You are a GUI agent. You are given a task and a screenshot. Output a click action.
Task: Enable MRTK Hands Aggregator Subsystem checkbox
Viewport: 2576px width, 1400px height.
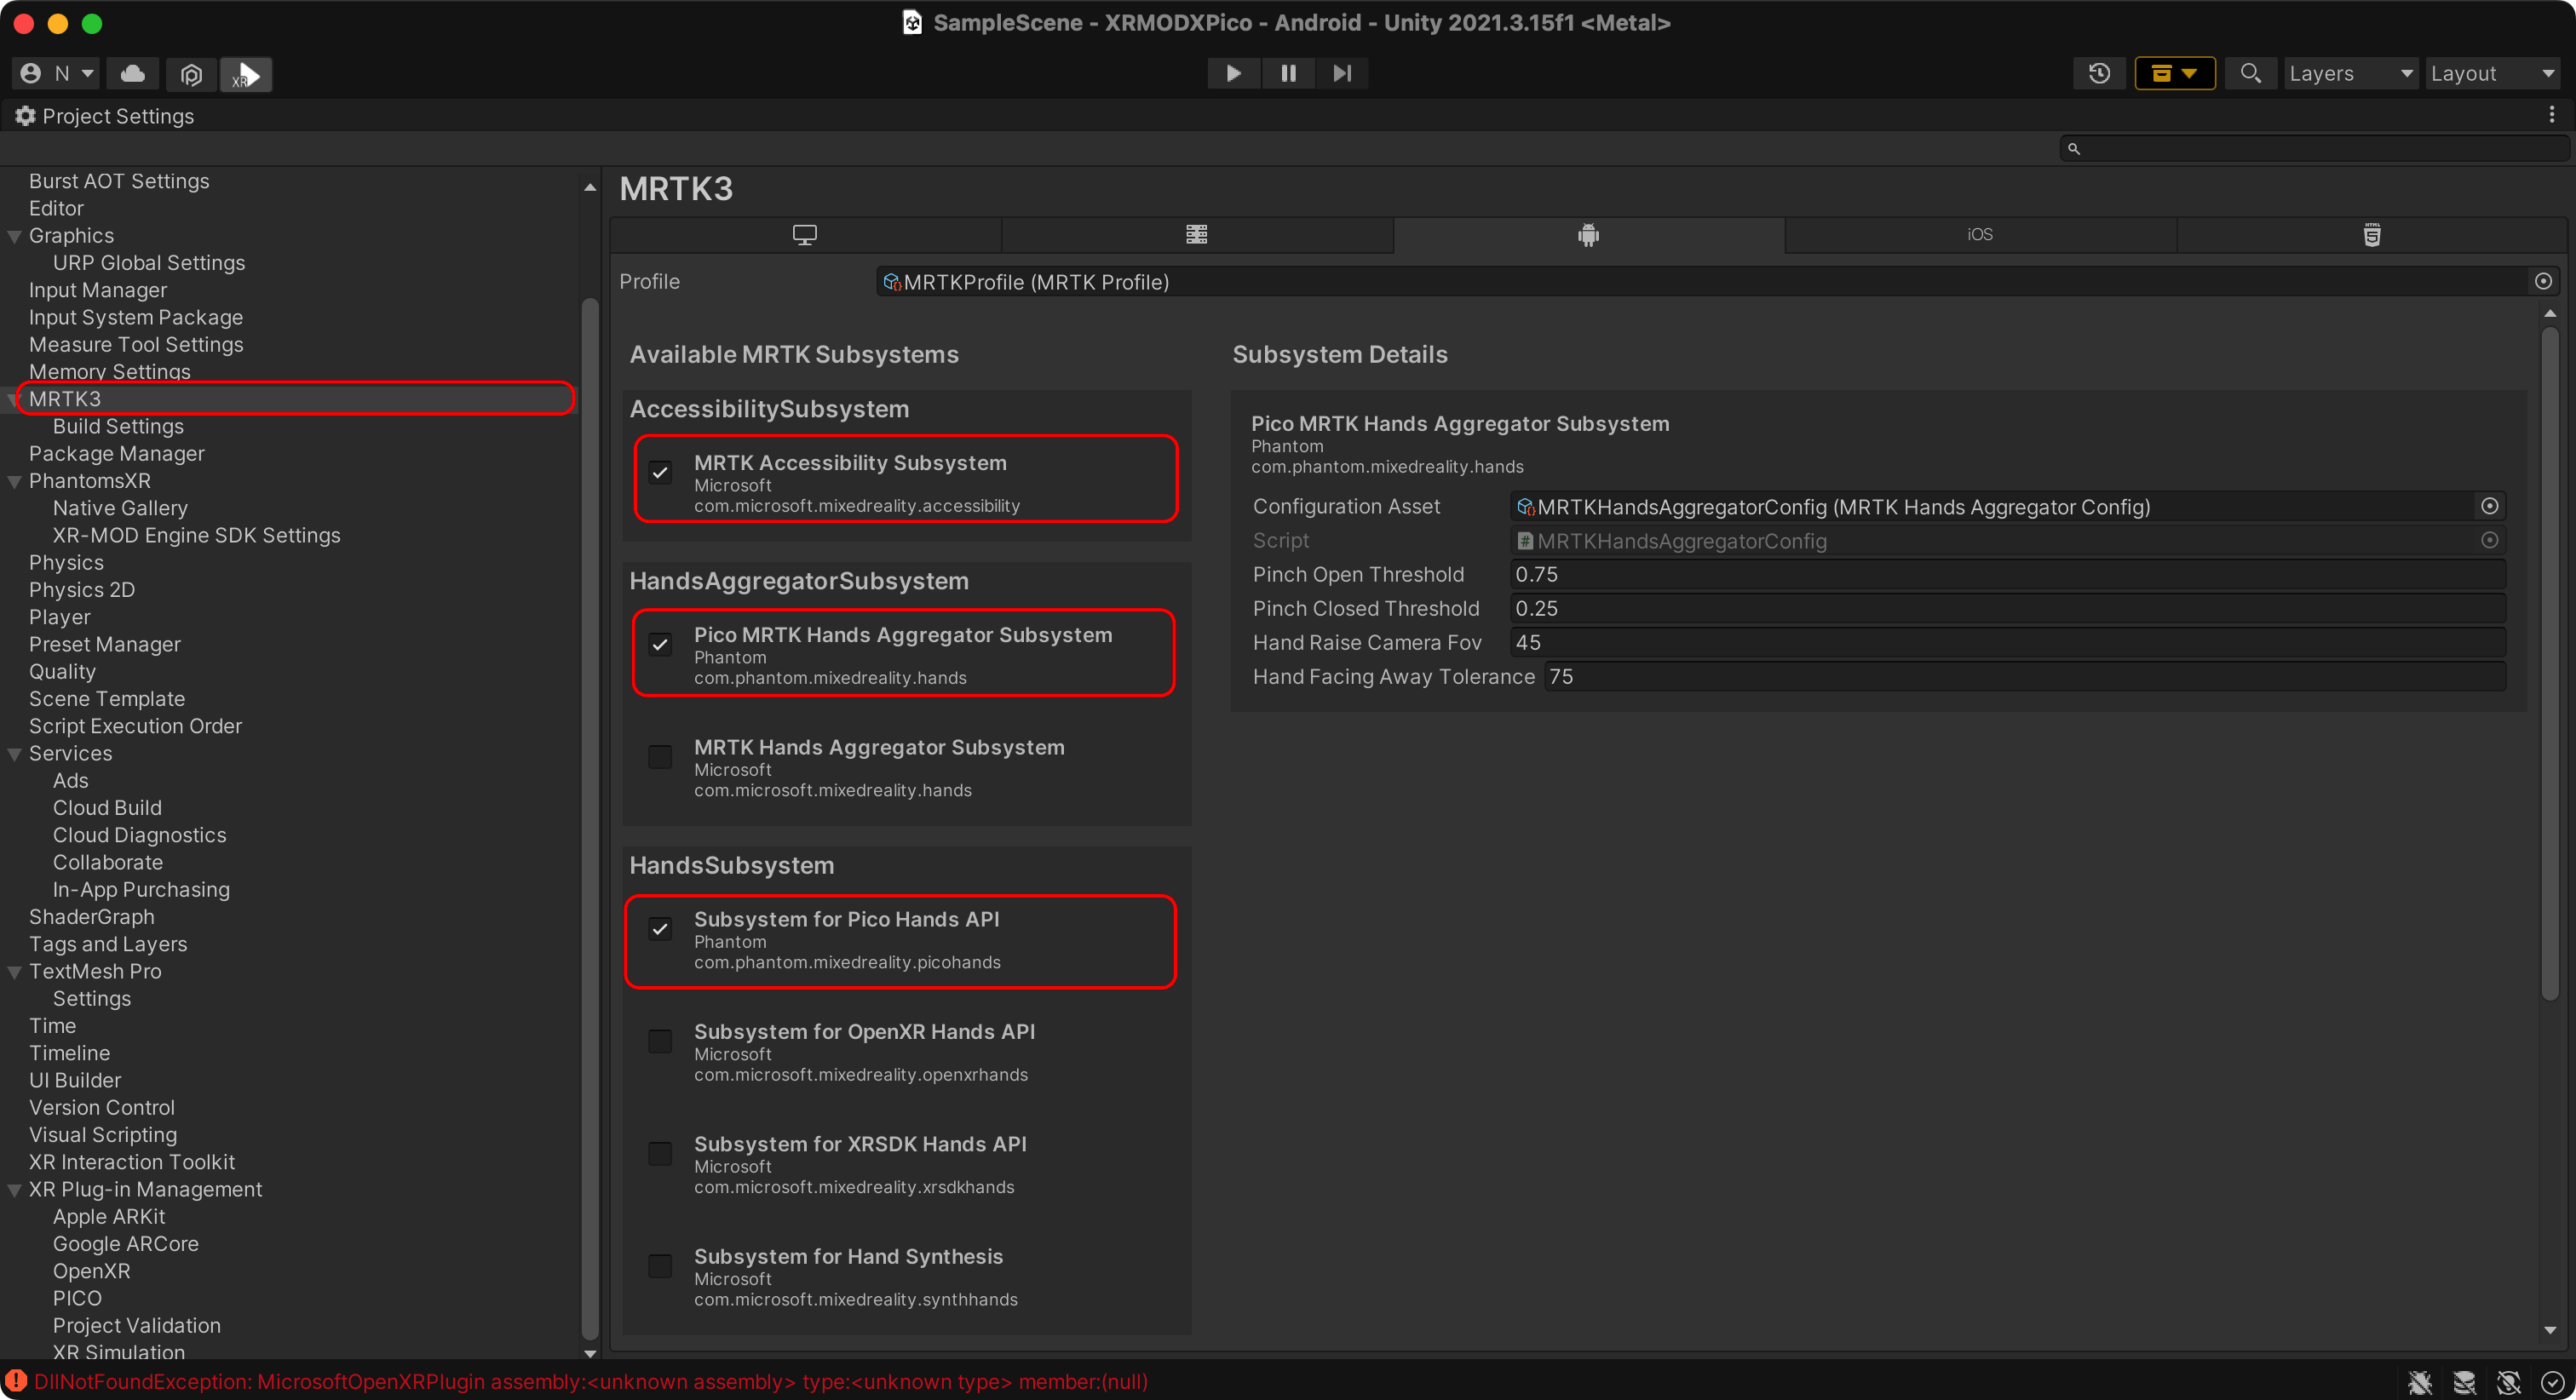click(x=660, y=757)
